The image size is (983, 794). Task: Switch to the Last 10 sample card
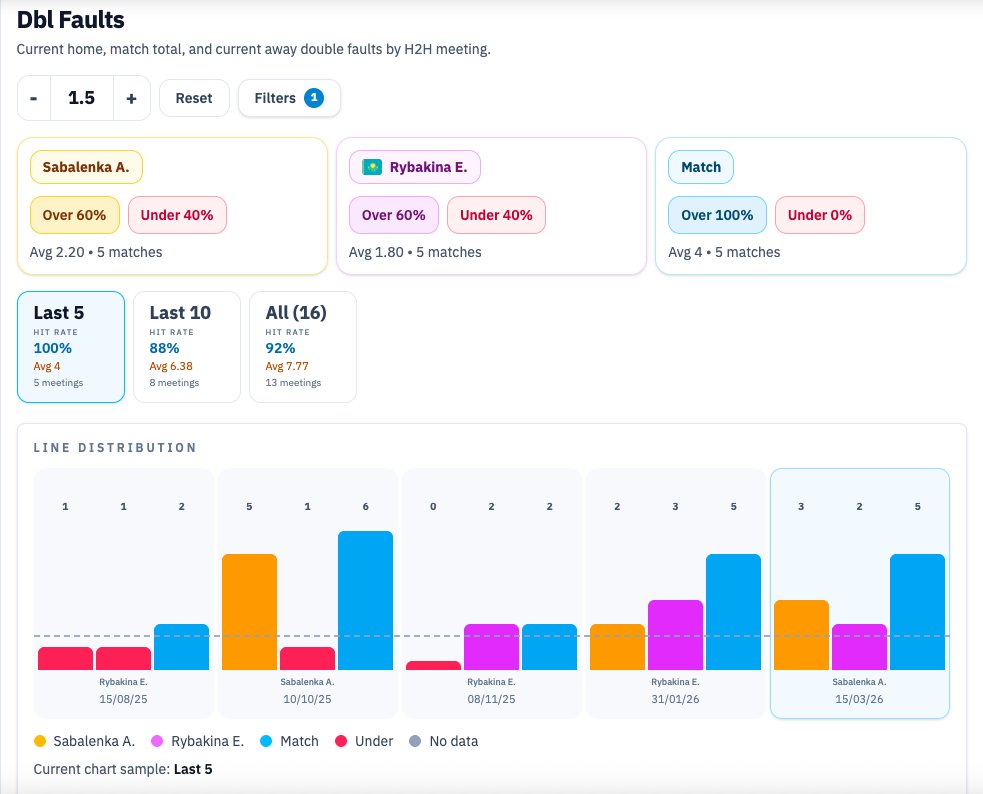pyautogui.click(x=186, y=345)
